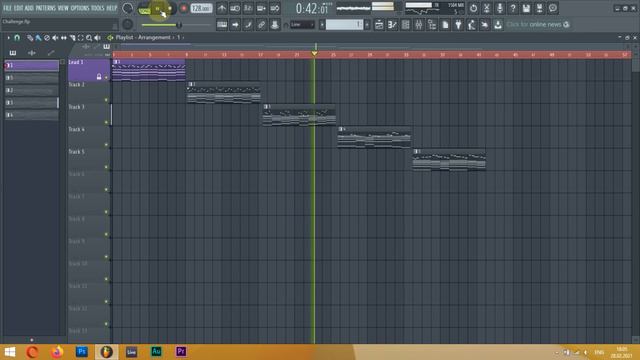This screenshot has height=360, width=640.
Task: Select the Playlist slice tool
Action: point(72,38)
